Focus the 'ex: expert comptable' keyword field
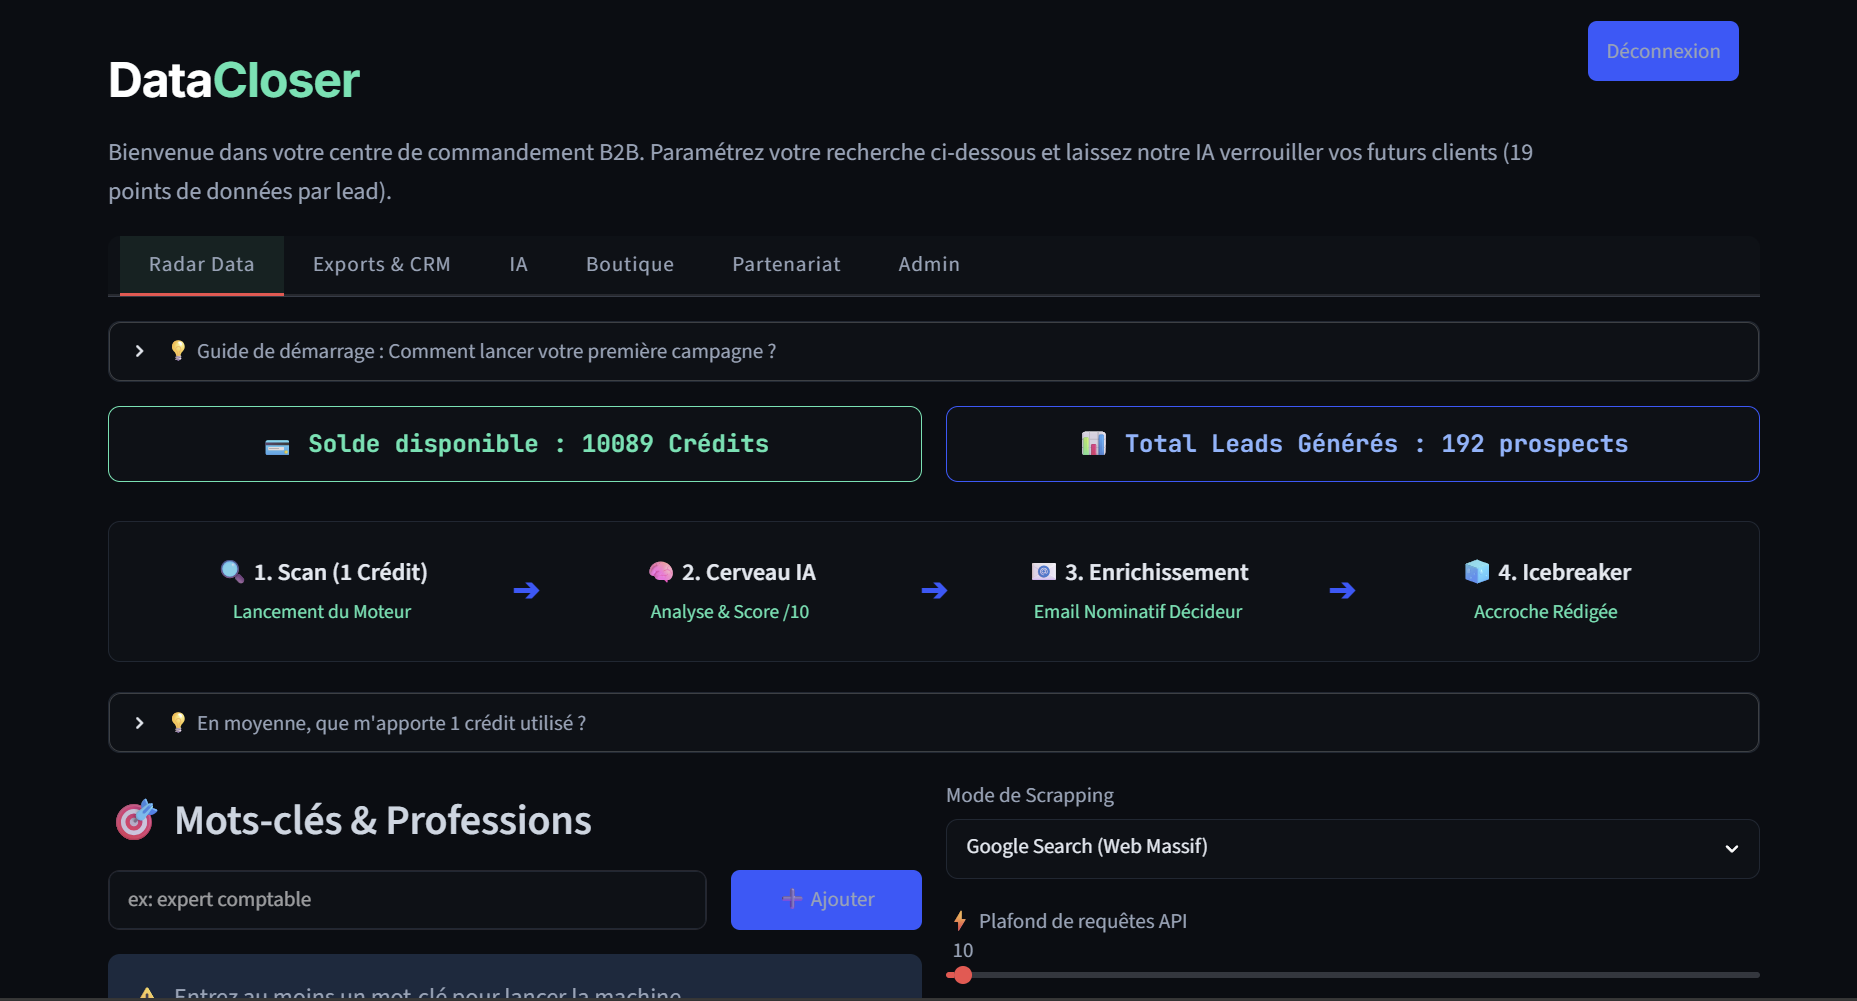 pyautogui.click(x=407, y=900)
